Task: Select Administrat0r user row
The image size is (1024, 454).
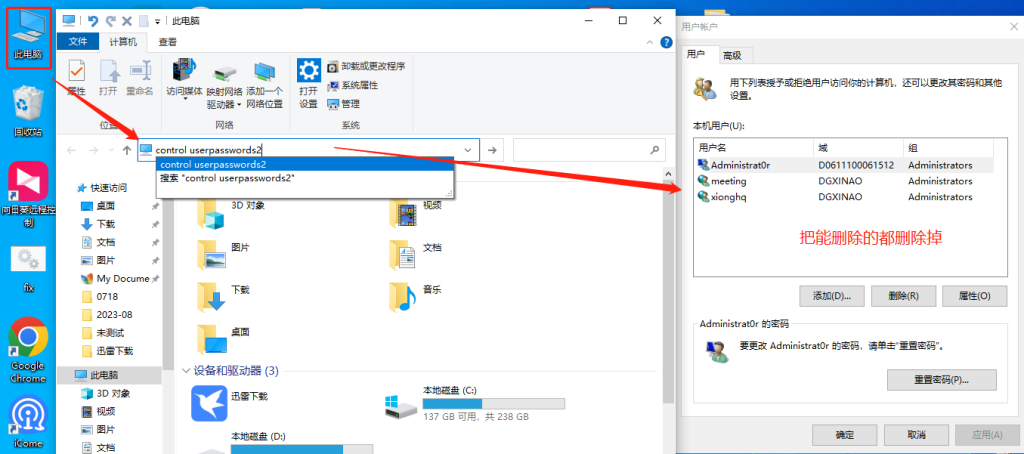Action: (844, 165)
